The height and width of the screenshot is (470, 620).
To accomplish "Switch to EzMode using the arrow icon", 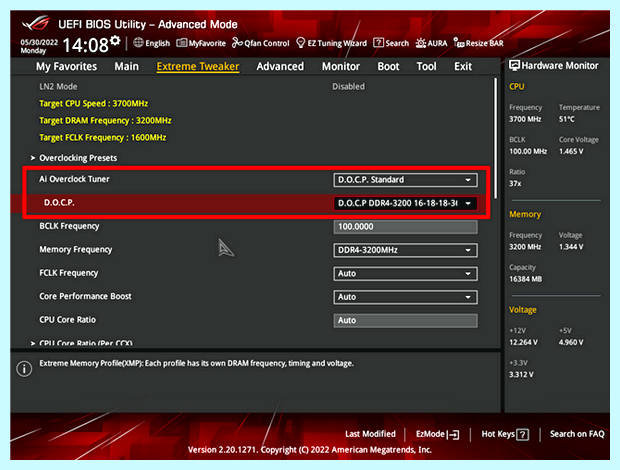I will (453, 435).
